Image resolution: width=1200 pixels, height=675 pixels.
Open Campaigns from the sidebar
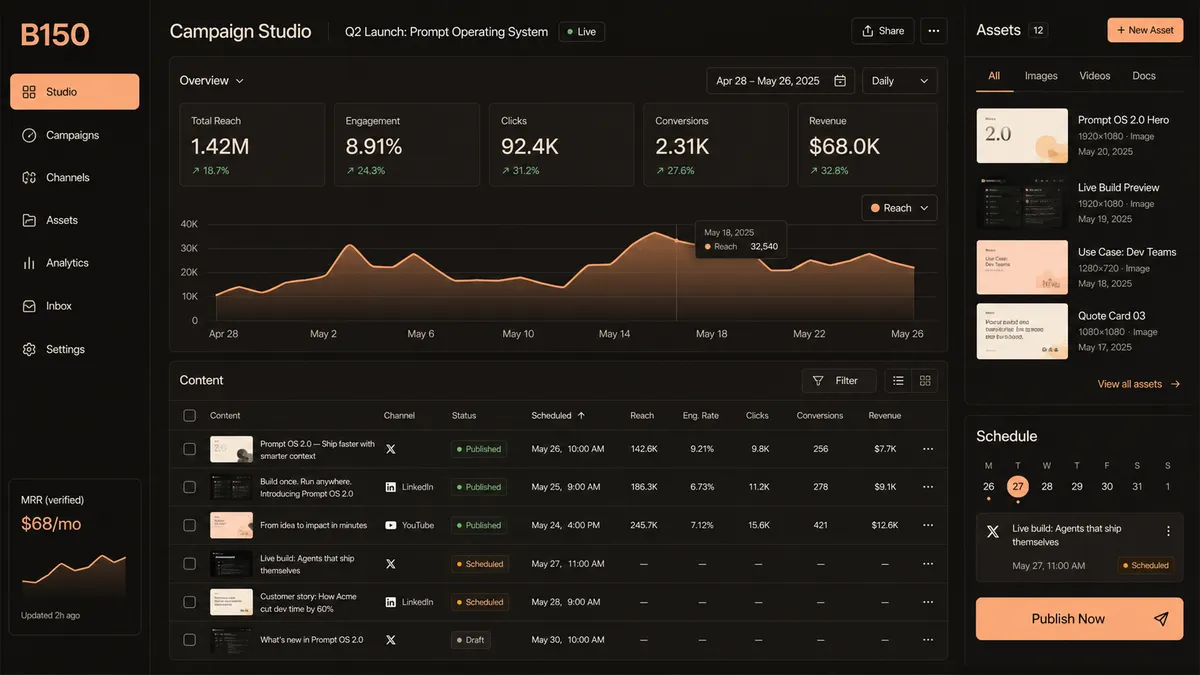(x=75, y=135)
